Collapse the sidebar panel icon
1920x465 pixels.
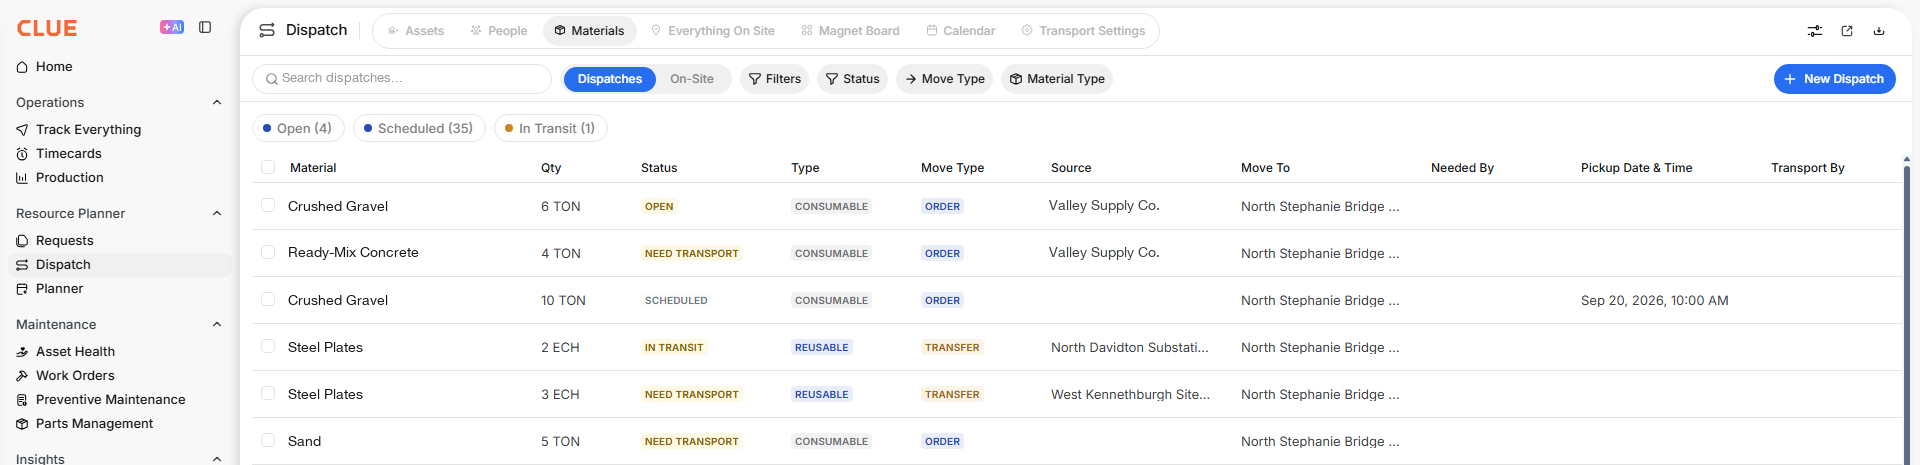[x=205, y=27]
